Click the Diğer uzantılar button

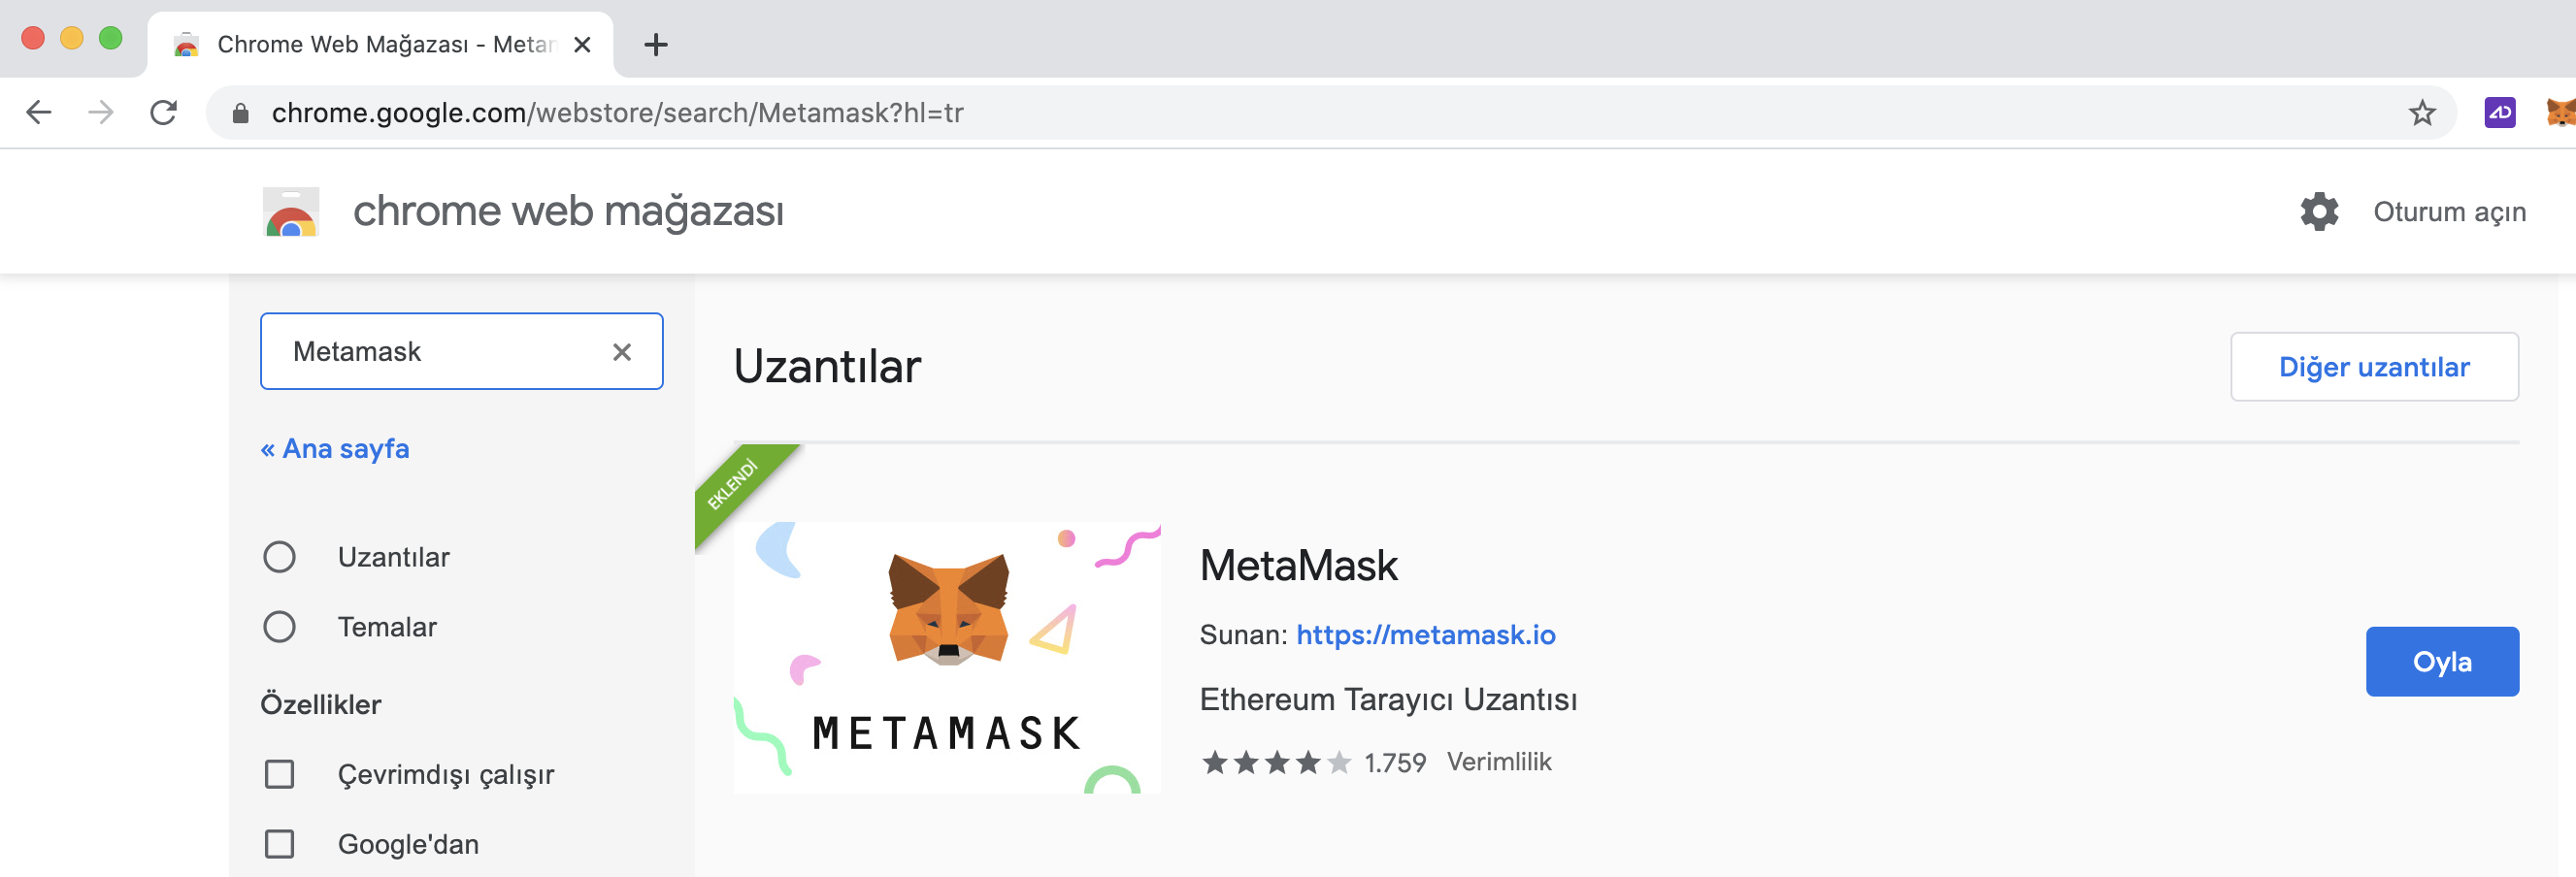coord(2374,367)
